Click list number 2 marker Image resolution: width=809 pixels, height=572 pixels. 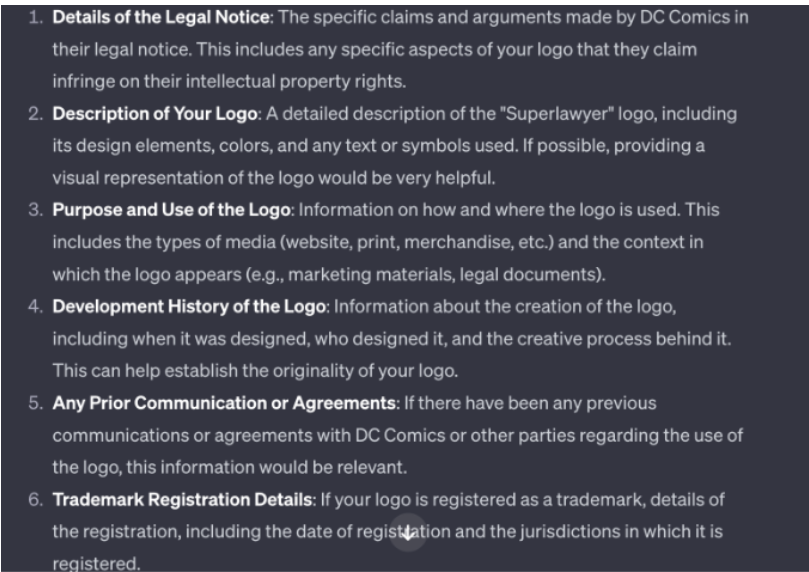(34, 114)
